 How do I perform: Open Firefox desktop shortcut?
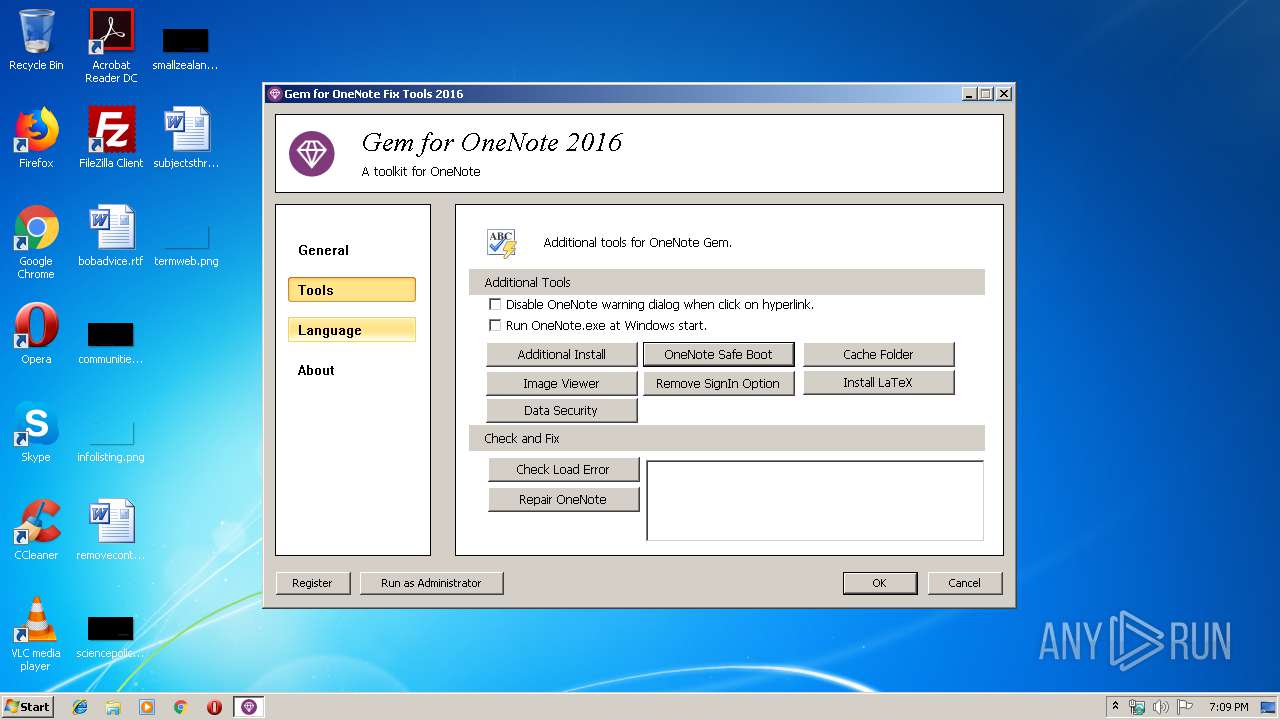[x=36, y=138]
